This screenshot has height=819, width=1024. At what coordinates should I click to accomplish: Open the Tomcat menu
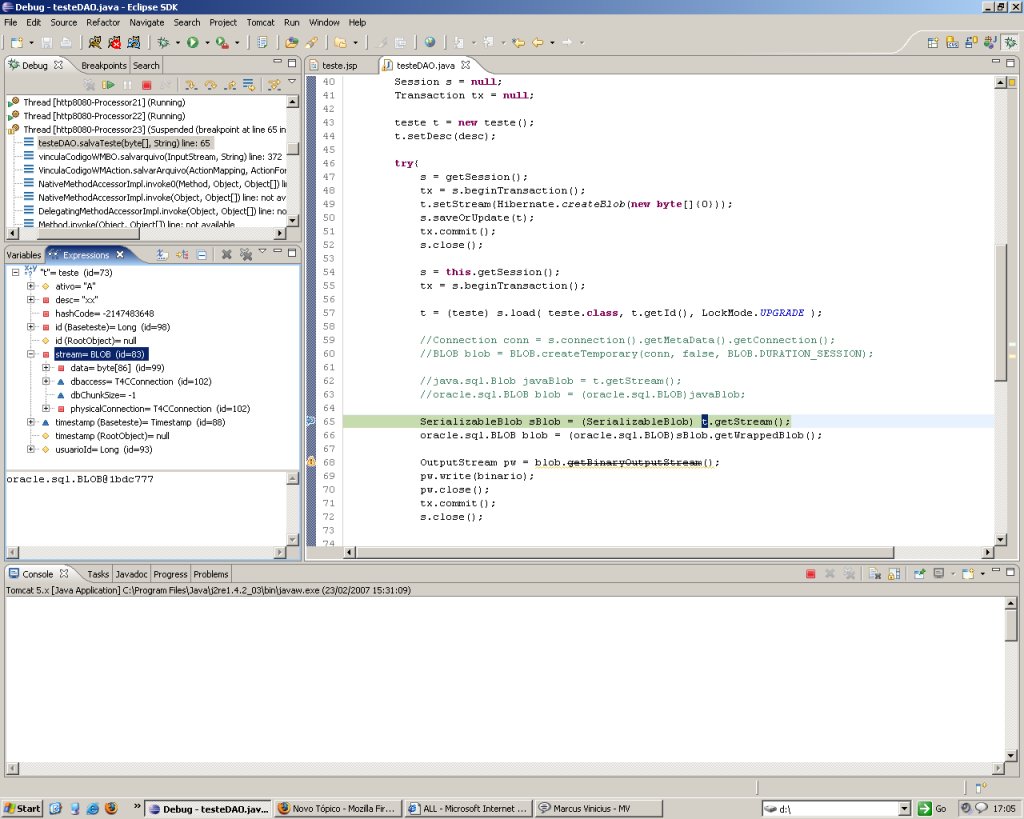(260, 22)
